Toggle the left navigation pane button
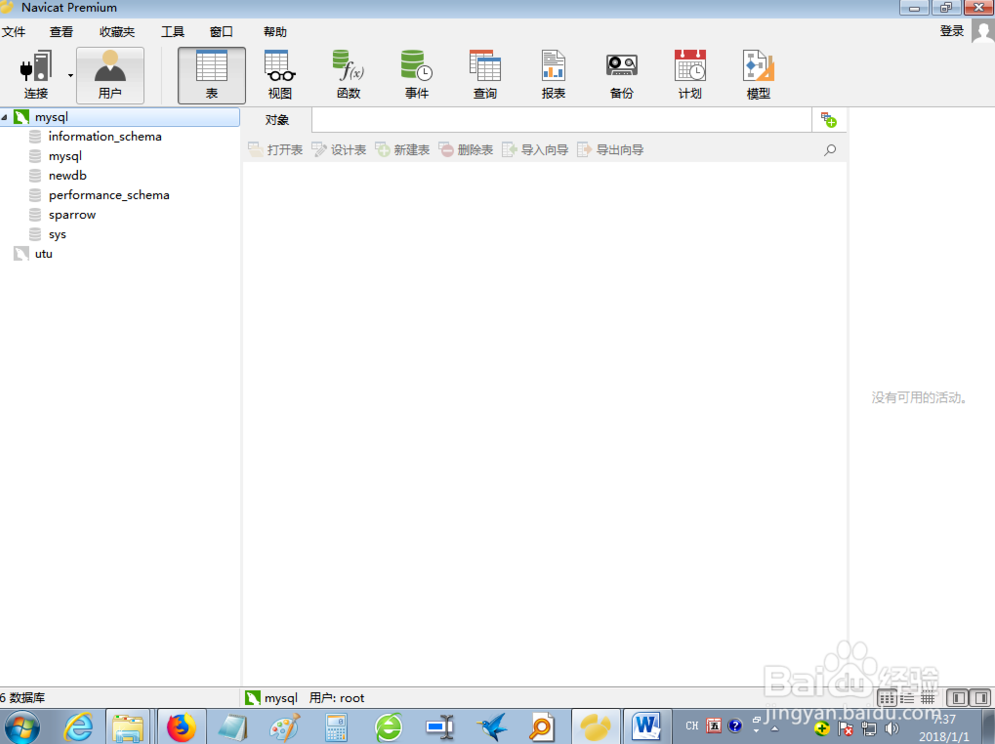This screenshot has height=744, width=995. 958,698
